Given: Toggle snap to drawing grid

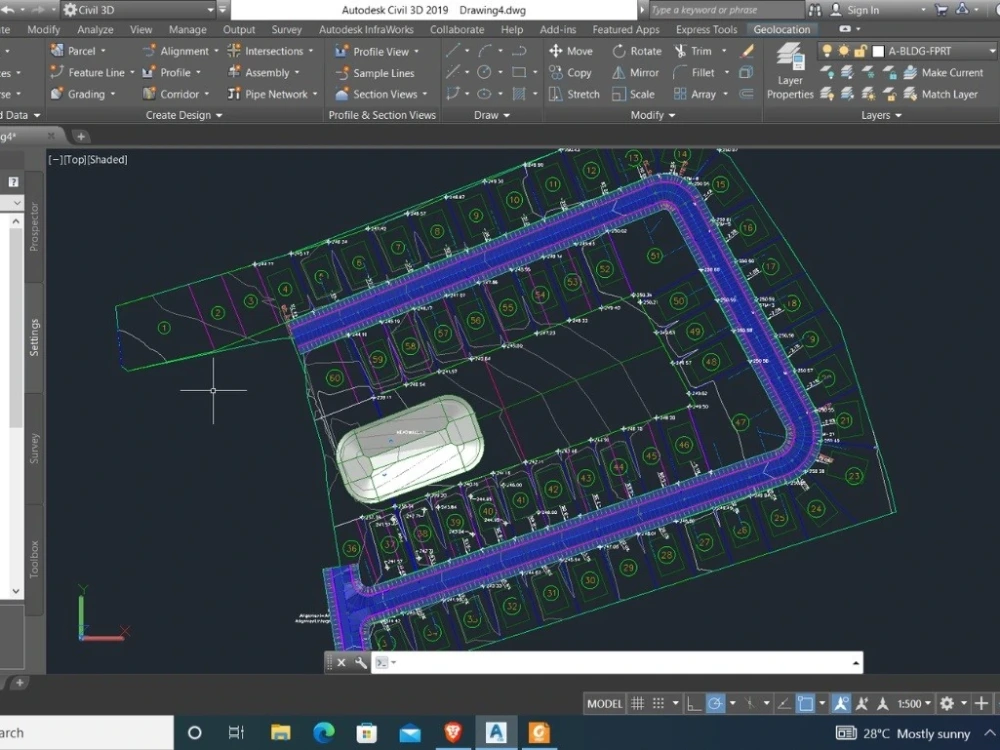Looking at the screenshot, I should click(x=658, y=703).
